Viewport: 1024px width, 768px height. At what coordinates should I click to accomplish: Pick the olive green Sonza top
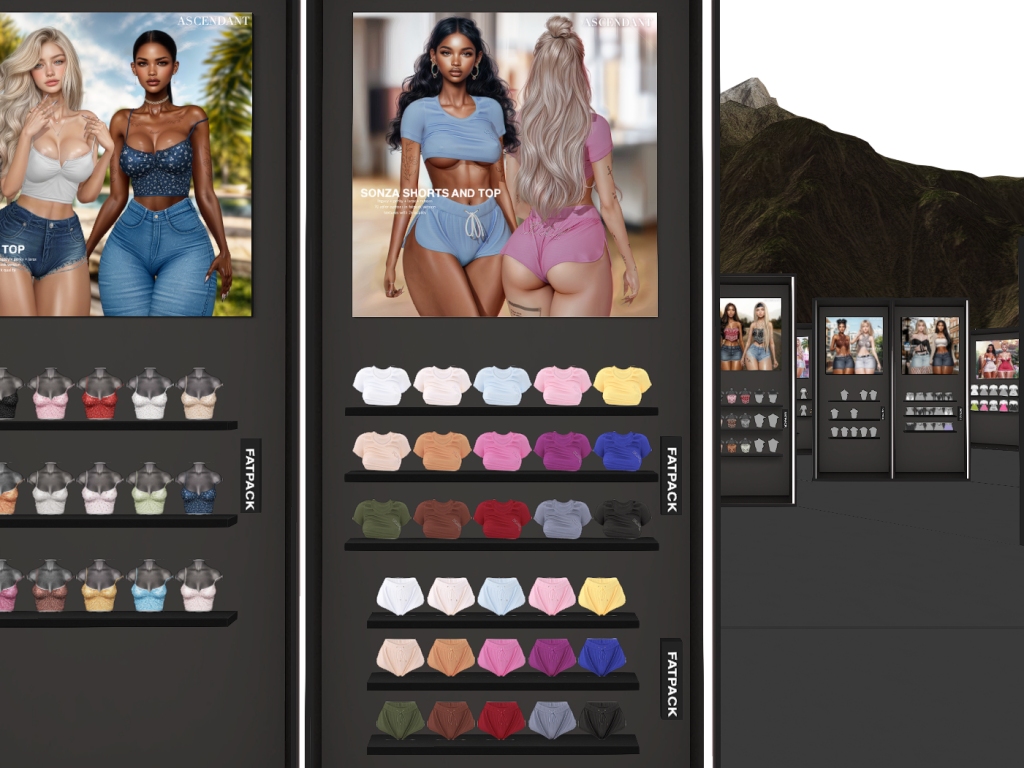click(381, 519)
